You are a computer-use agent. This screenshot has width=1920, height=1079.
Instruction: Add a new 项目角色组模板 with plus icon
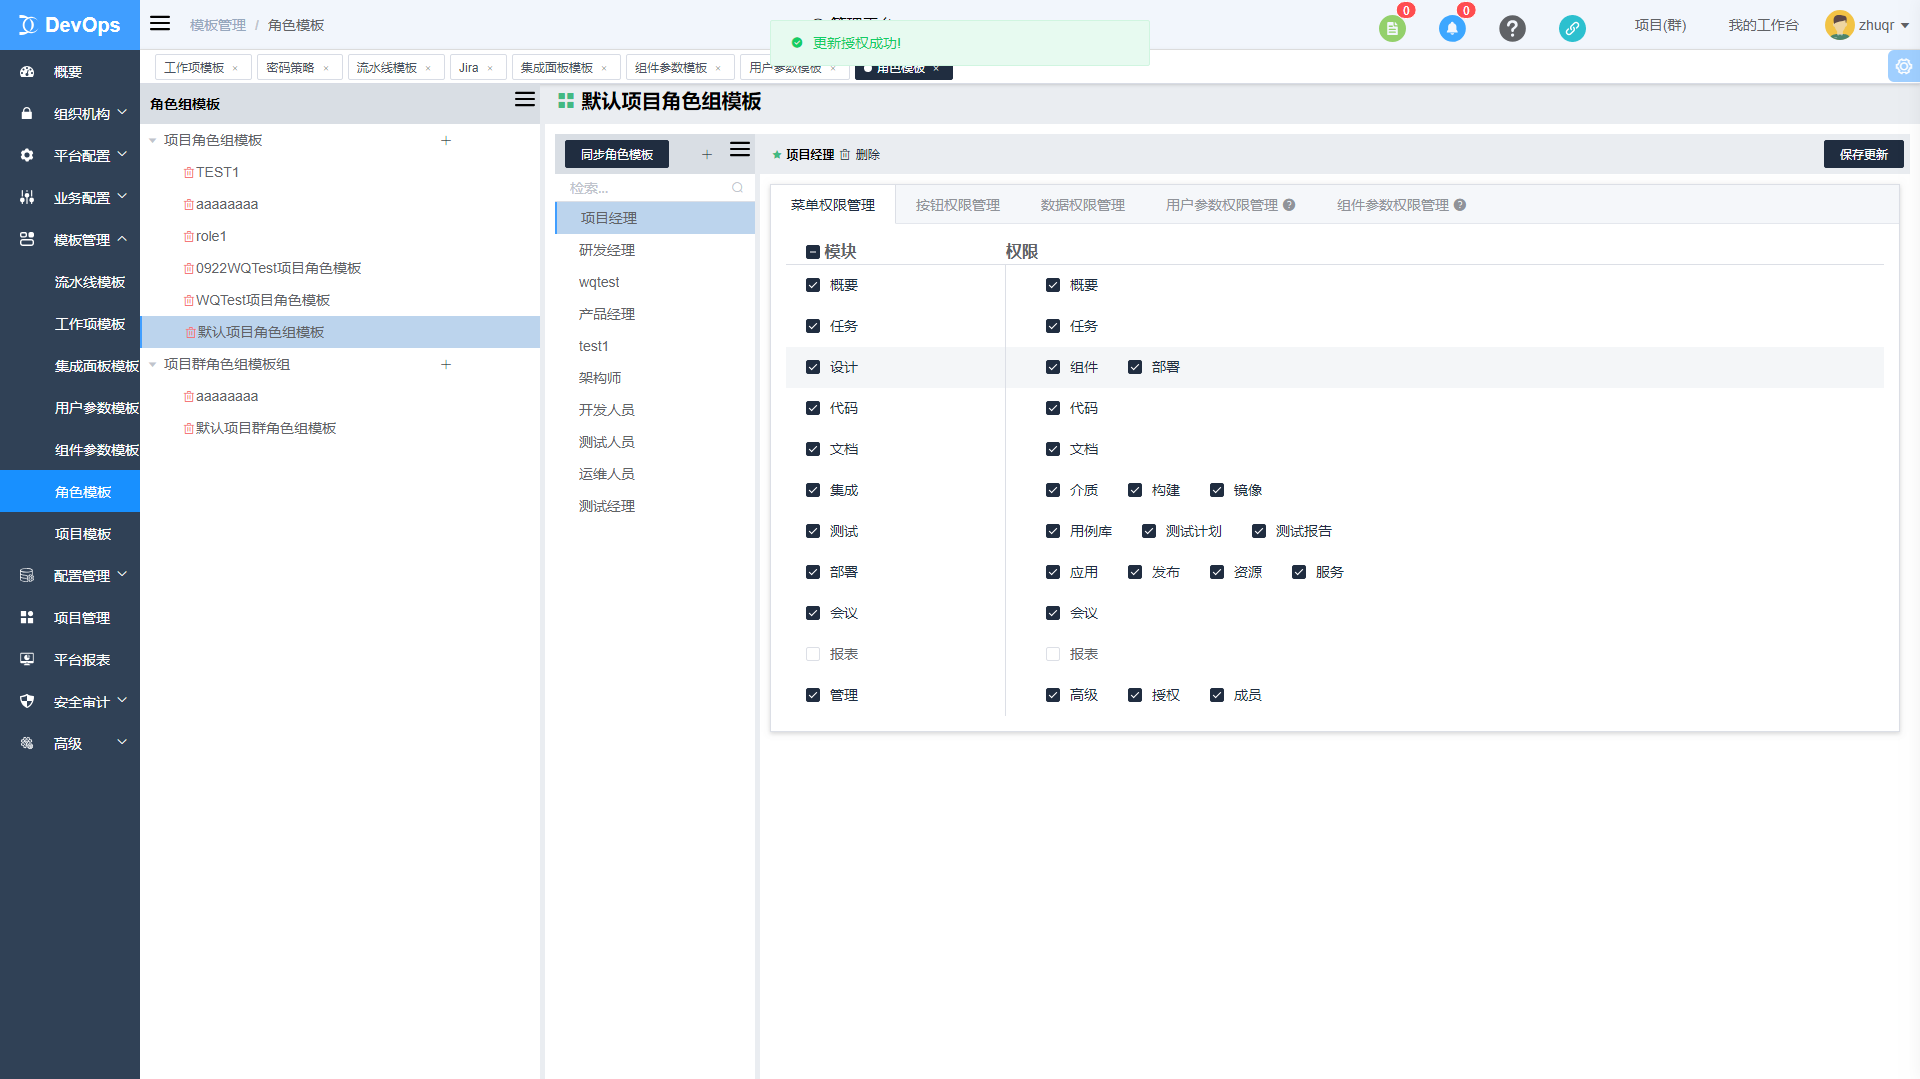[446, 141]
